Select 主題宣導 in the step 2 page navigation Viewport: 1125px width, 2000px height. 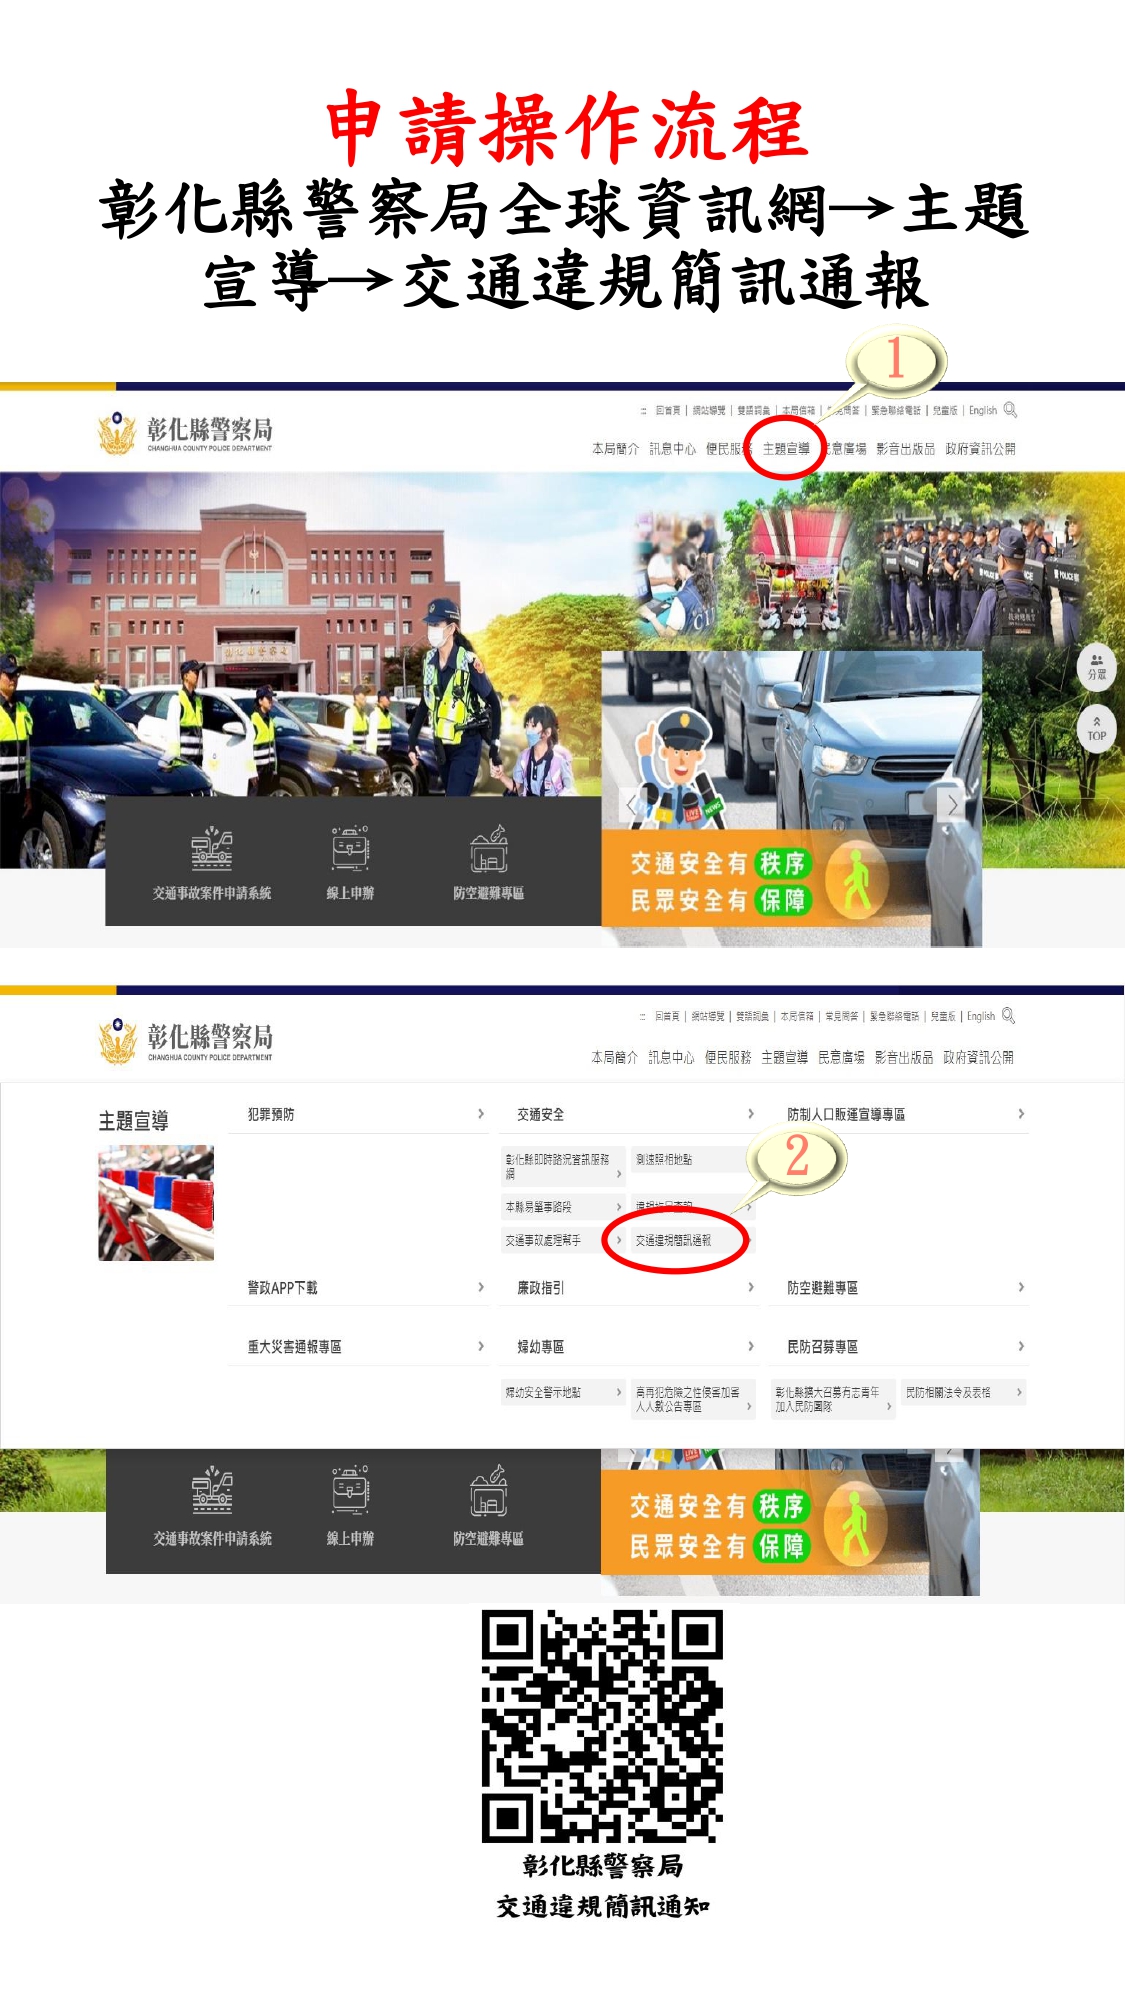point(785,1057)
